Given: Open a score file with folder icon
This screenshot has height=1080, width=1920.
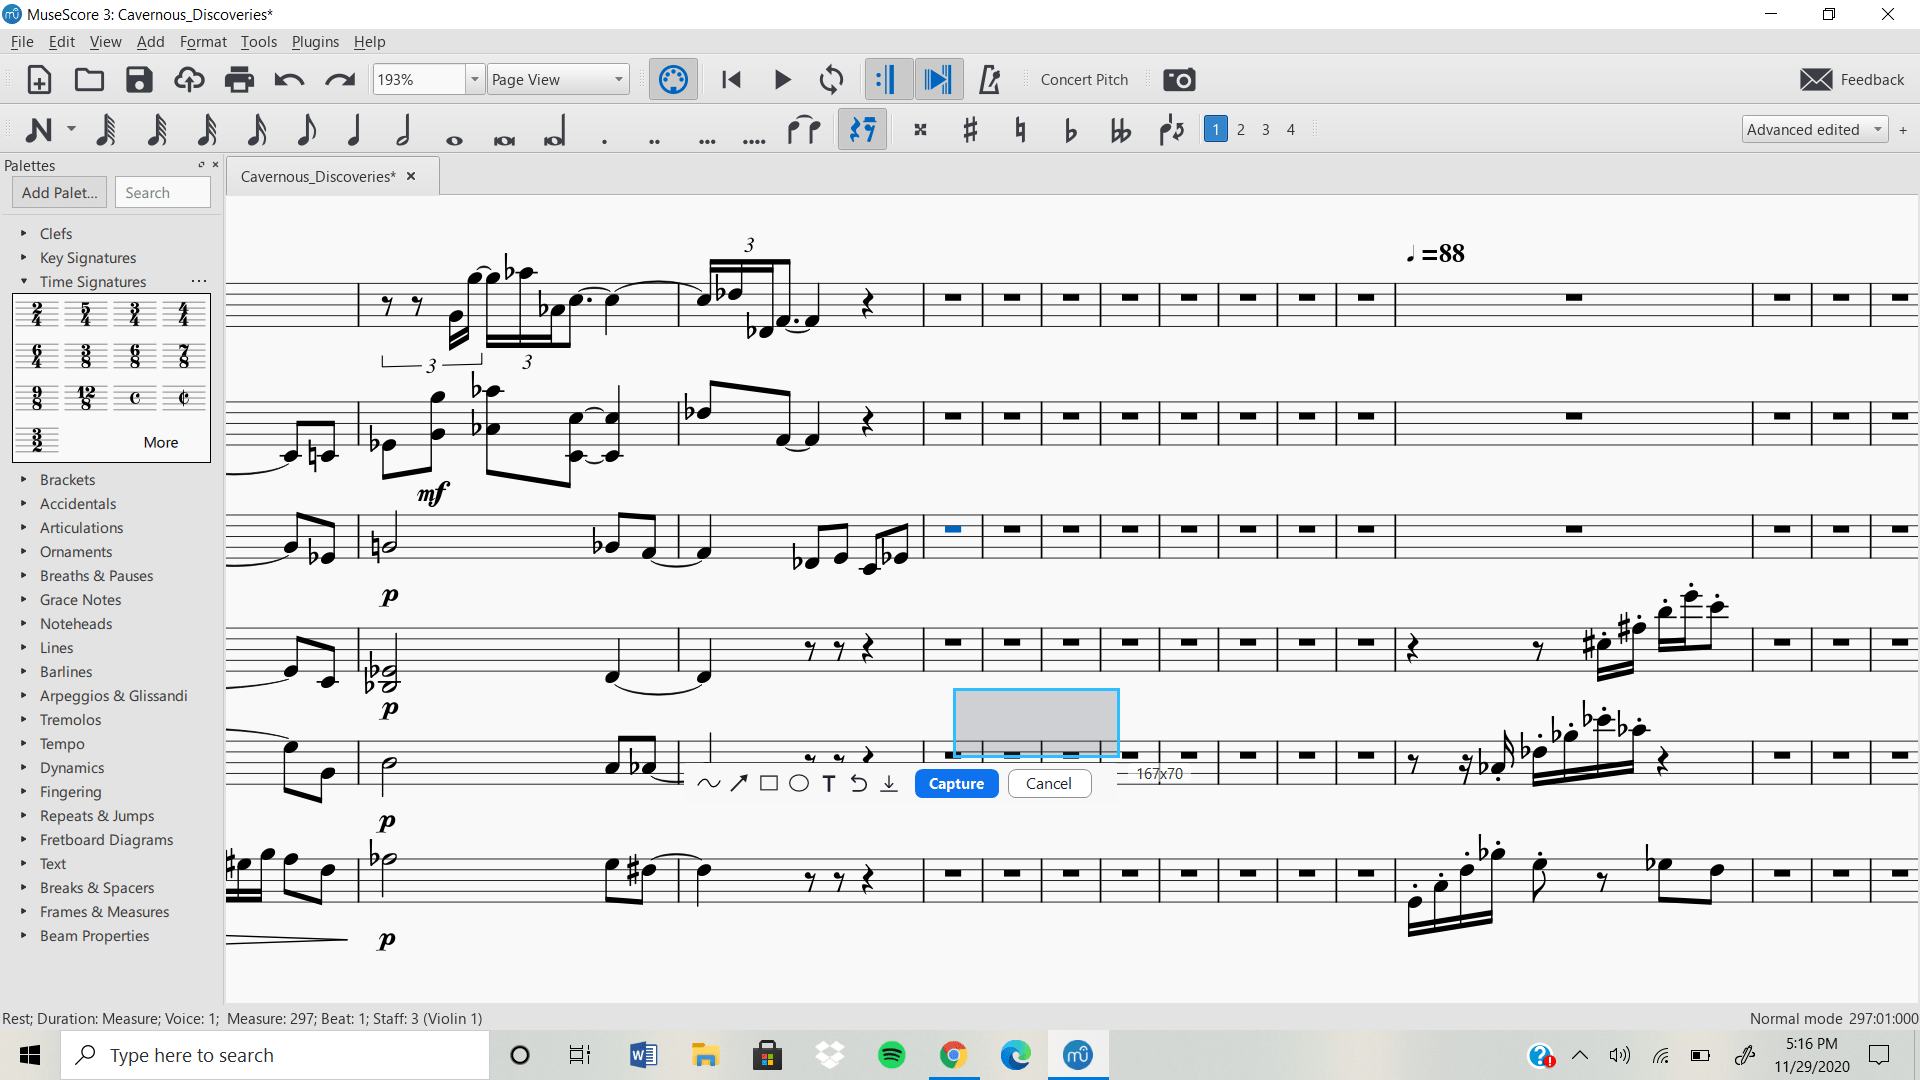Looking at the screenshot, I should [x=89, y=80].
